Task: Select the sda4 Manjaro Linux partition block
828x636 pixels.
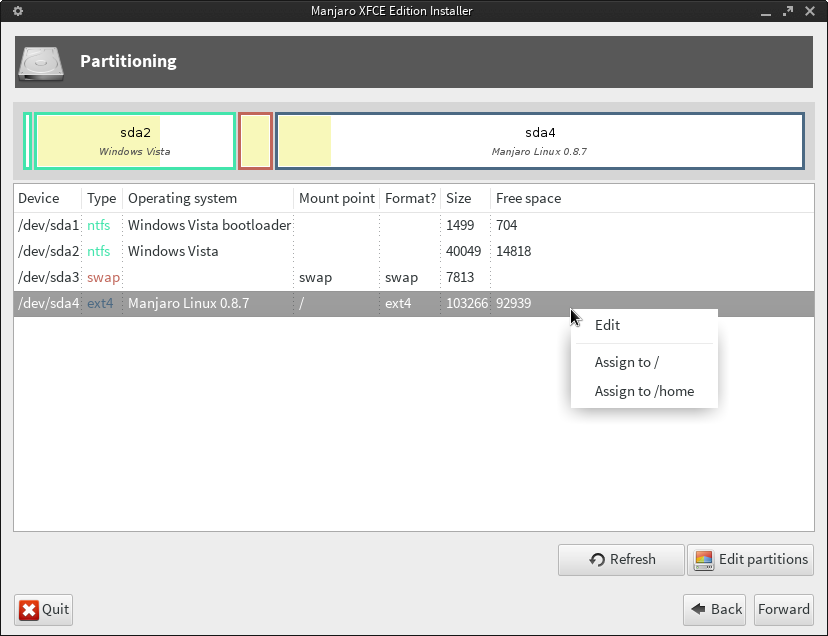Action: click(540, 141)
